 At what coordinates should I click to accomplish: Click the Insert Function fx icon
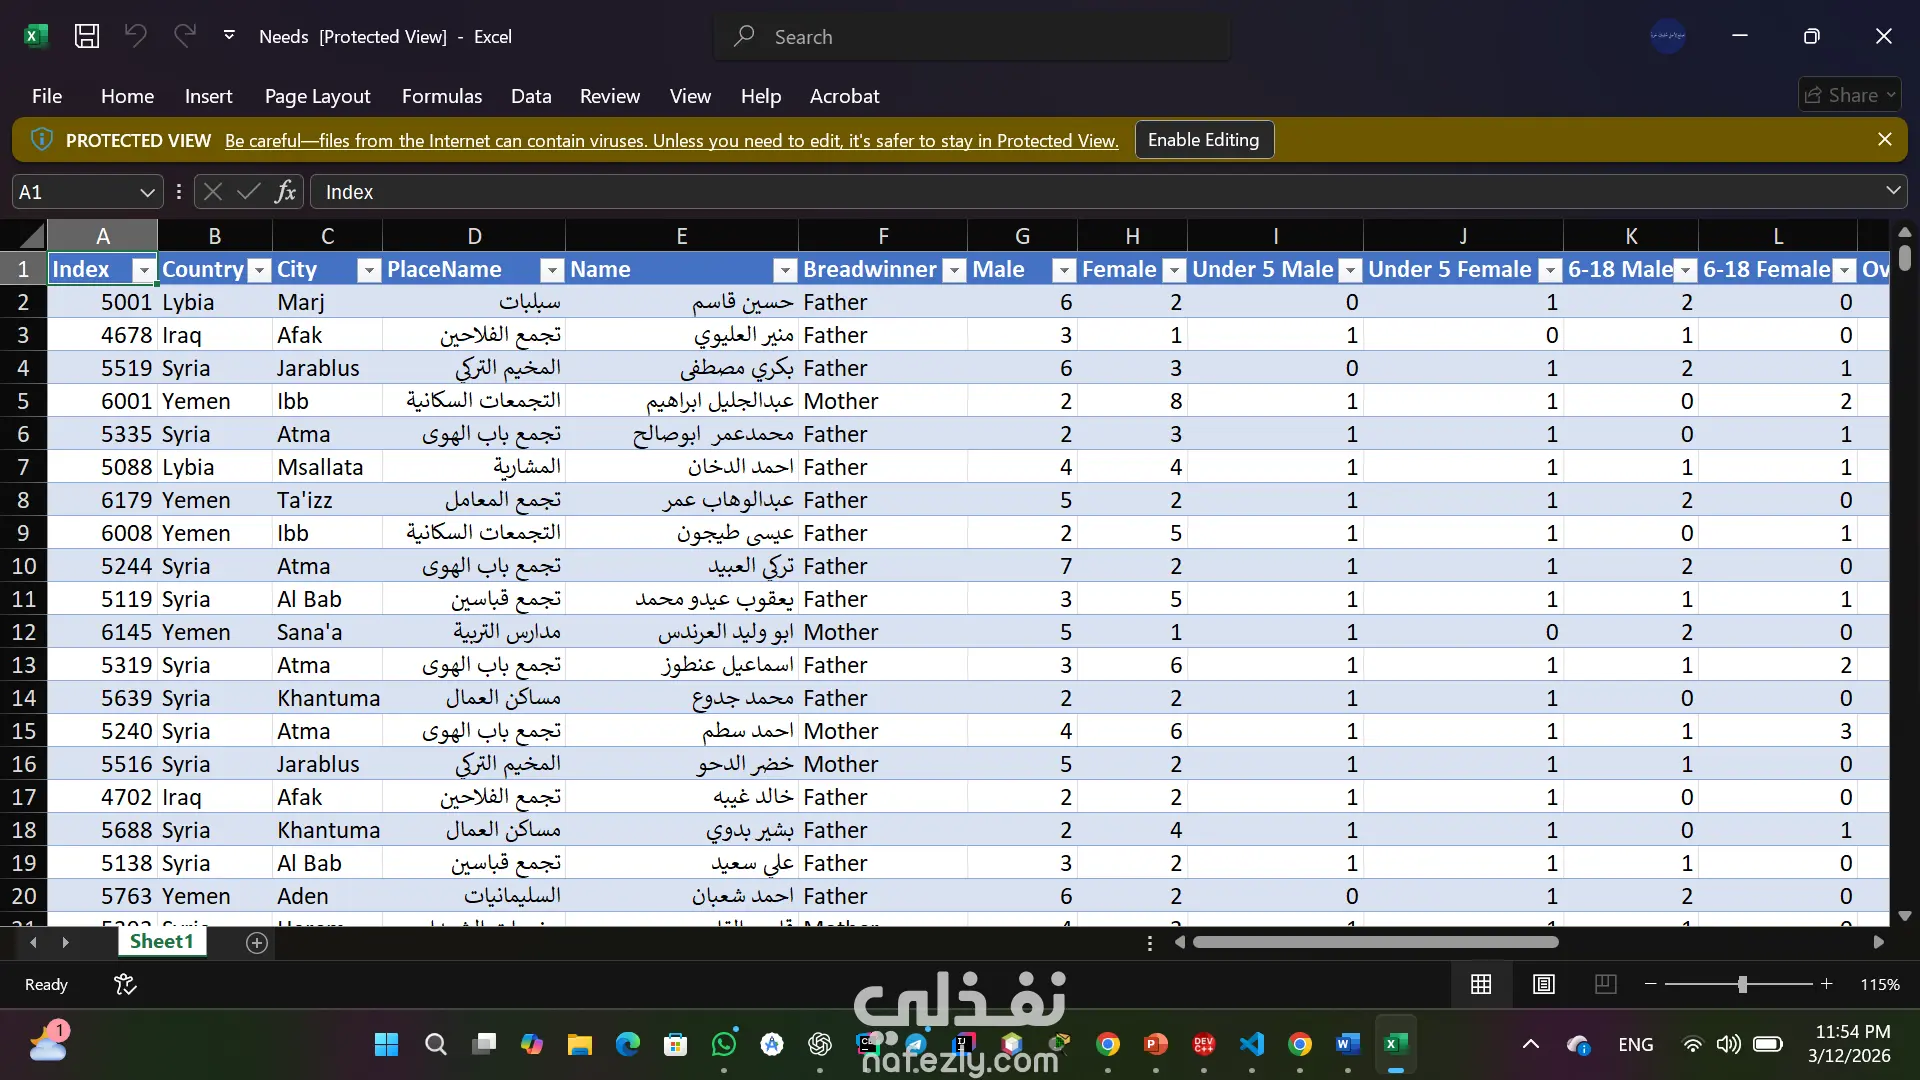(x=285, y=191)
